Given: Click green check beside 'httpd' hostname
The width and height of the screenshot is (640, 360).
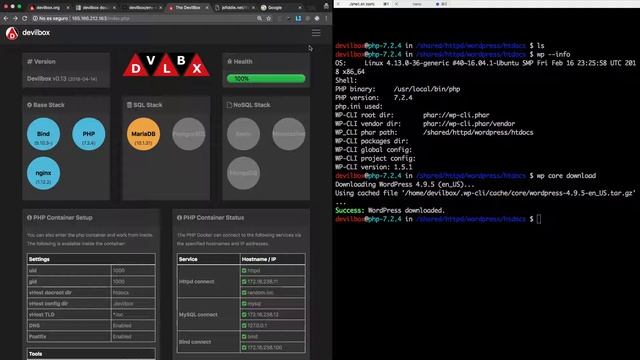Looking at the screenshot, I should pyautogui.click(x=244, y=270).
